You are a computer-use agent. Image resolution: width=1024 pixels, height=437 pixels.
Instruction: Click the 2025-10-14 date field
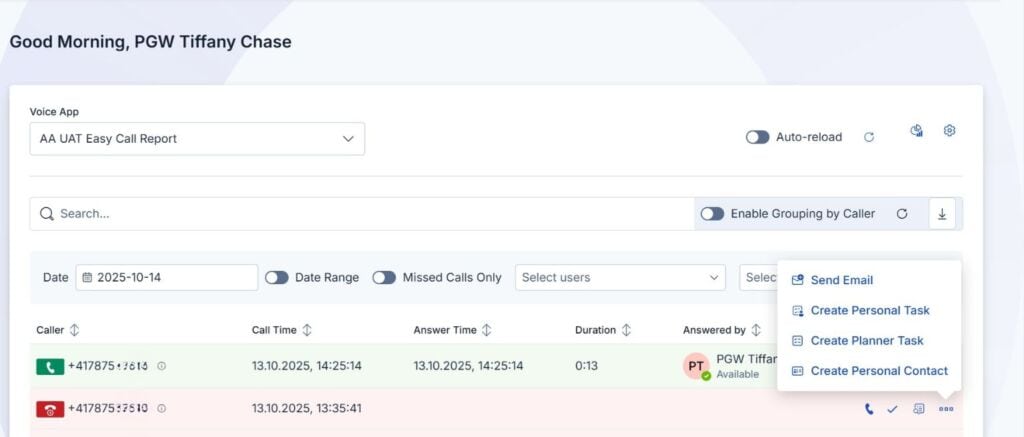pos(167,278)
